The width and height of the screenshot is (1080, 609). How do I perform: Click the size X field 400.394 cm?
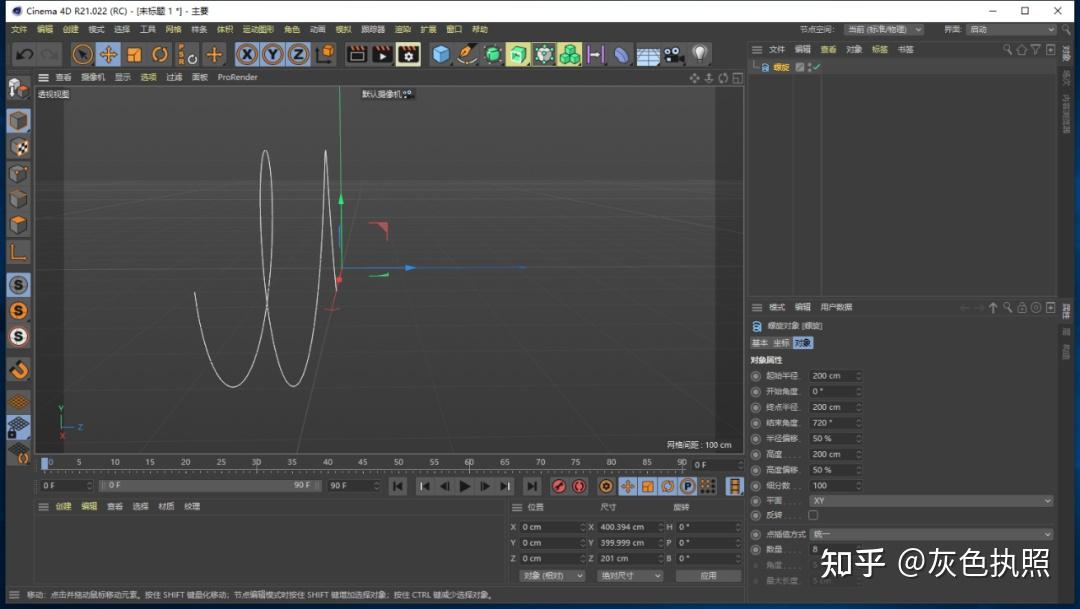[x=629, y=527]
